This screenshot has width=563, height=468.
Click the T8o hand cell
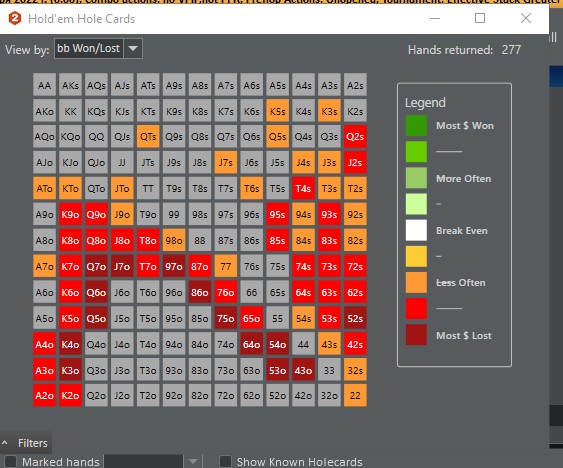point(148,240)
